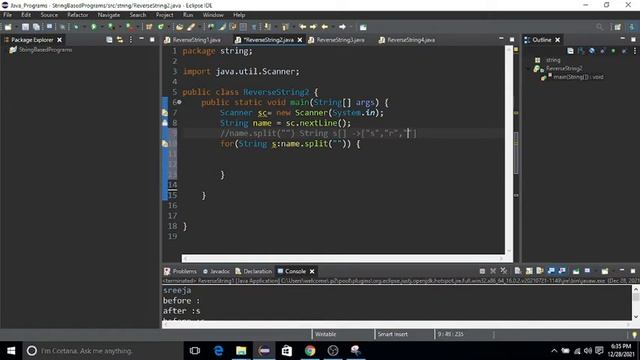Toggle Sort in the Outline view
This screenshot has width=640, height=360.
click(x=581, y=51)
